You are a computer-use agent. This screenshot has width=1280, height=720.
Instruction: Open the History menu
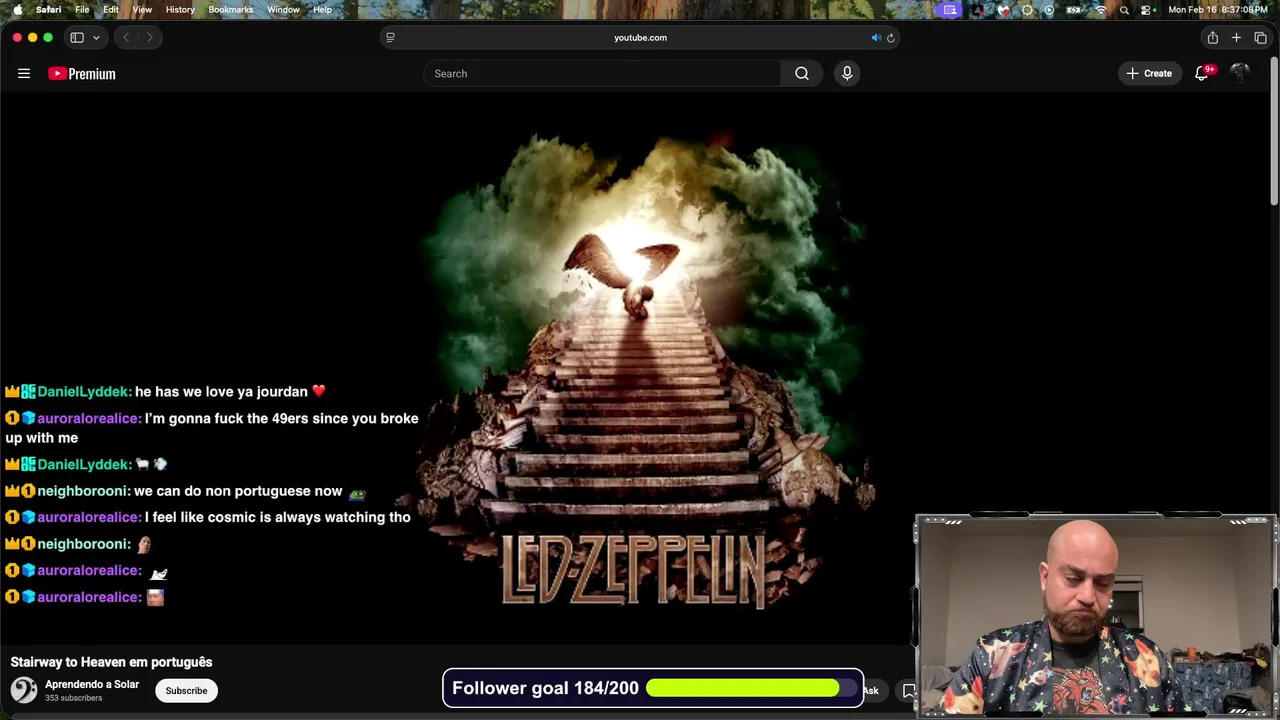point(180,9)
